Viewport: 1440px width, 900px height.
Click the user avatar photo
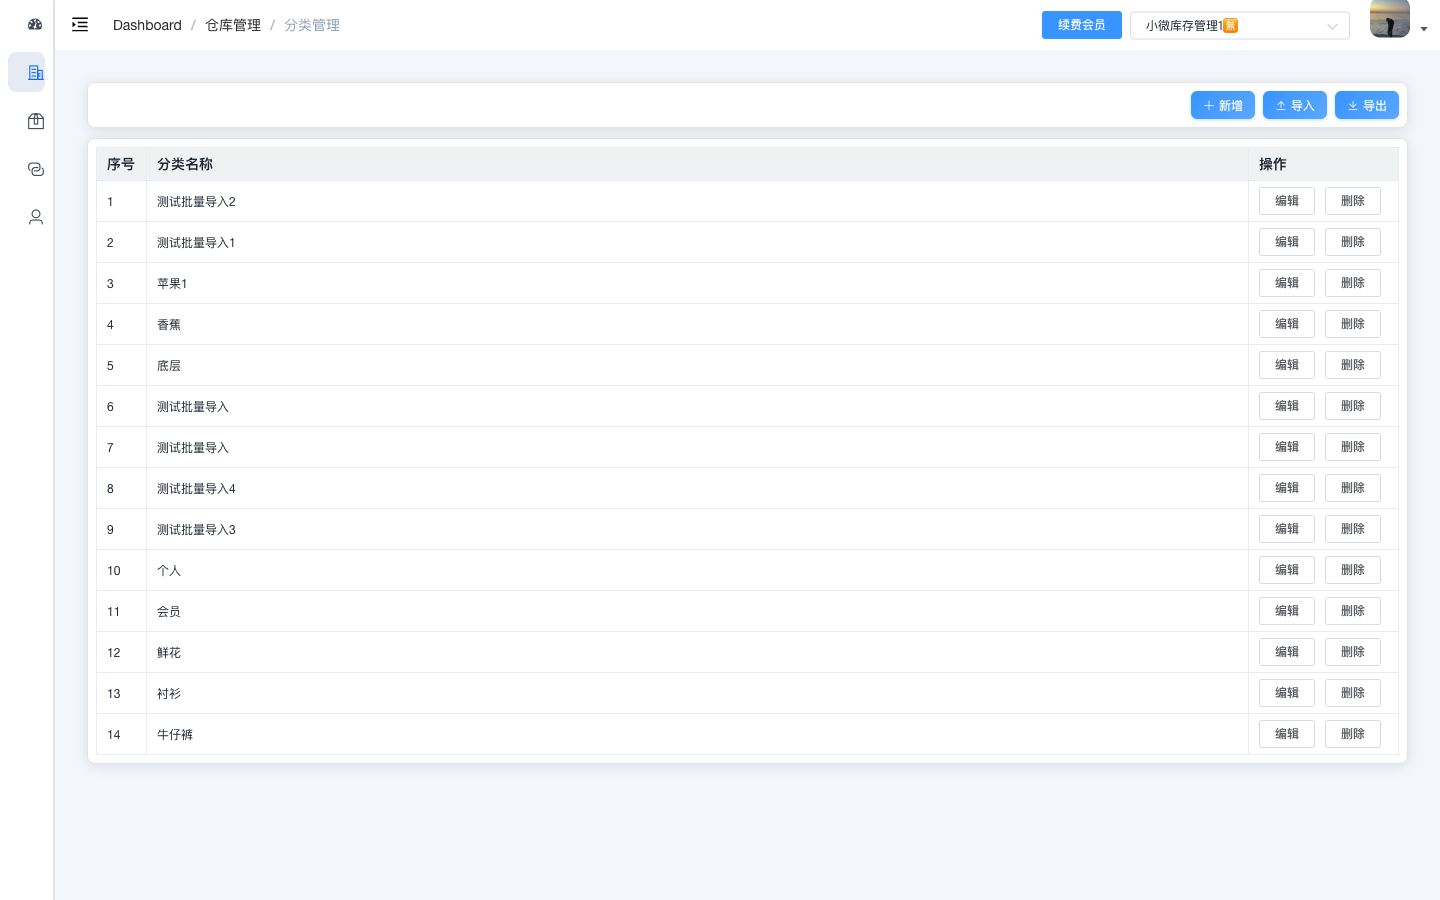tap(1390, 19)
